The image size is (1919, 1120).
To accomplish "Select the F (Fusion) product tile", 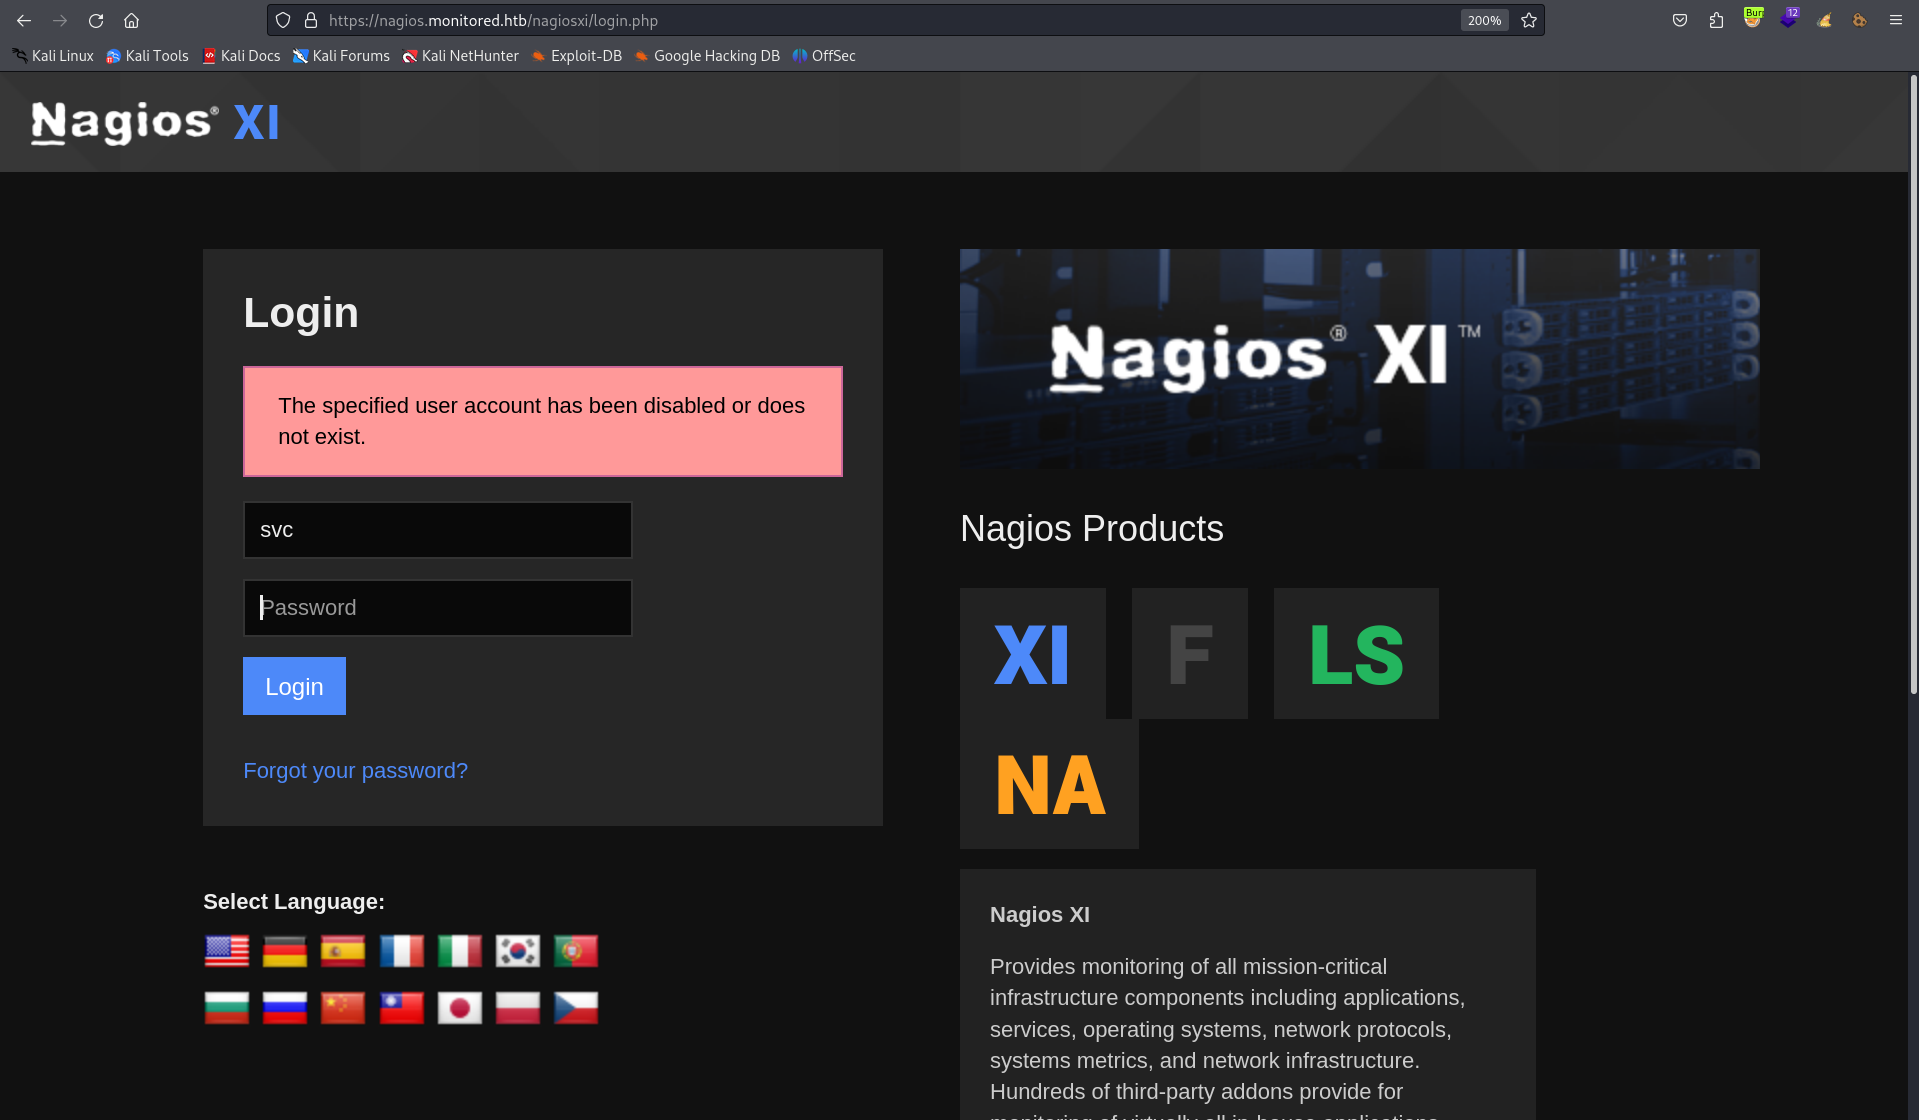I will click(1190, 653).
